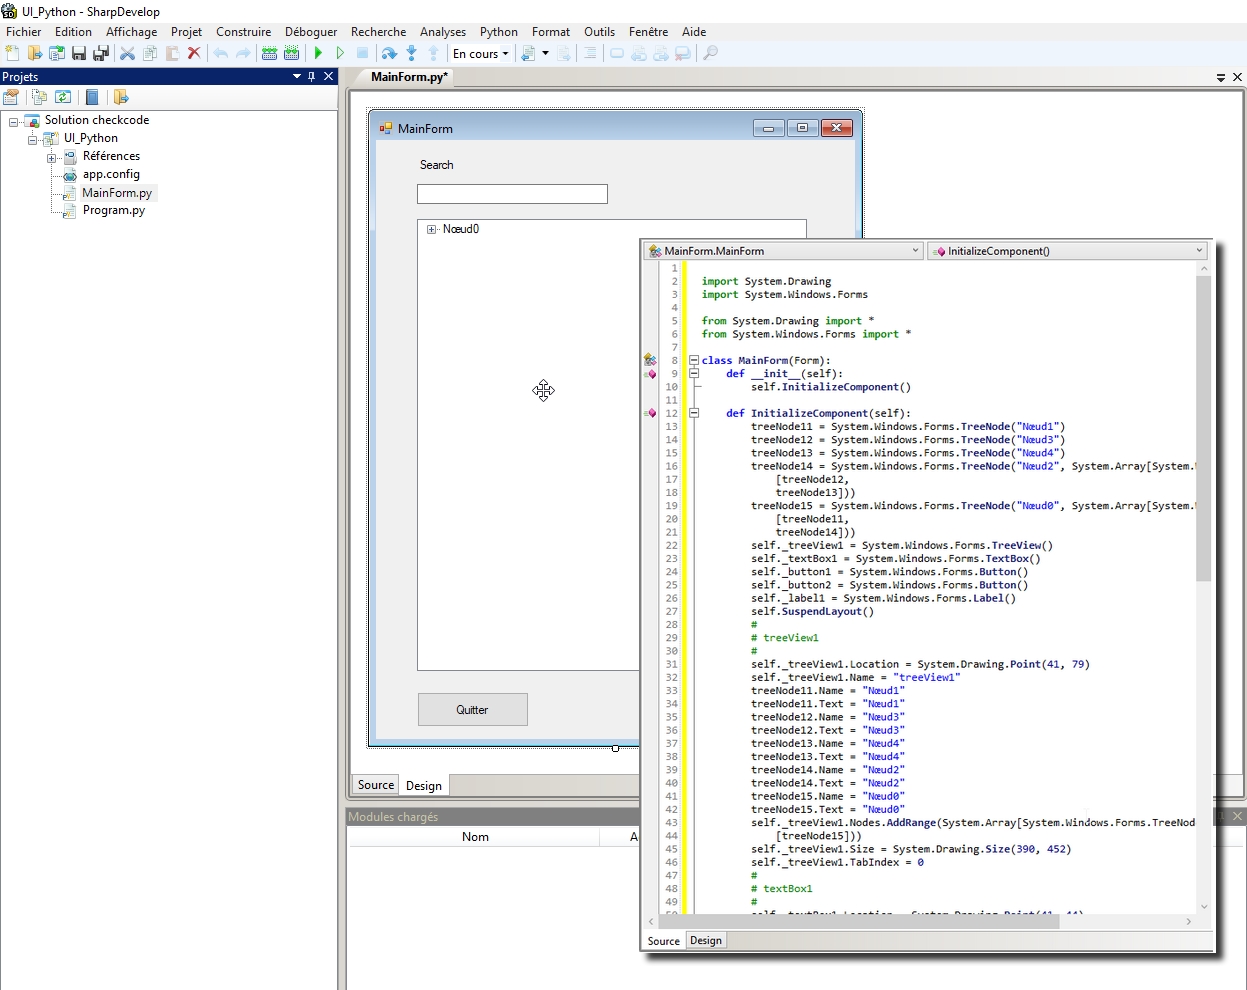Click the Copy toolbar icon

(150, 53)
